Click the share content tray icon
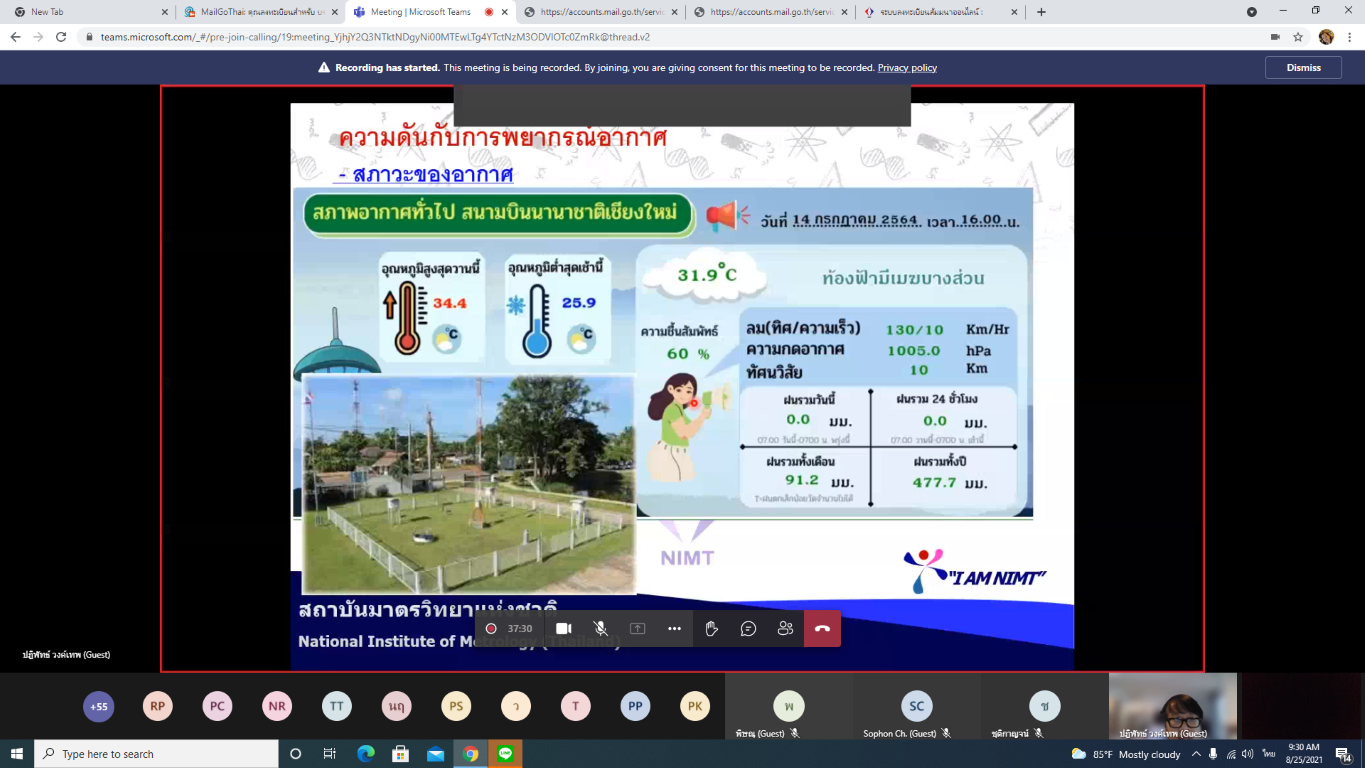Viewport: 1365px width, 768px height. tap(637, 628)
